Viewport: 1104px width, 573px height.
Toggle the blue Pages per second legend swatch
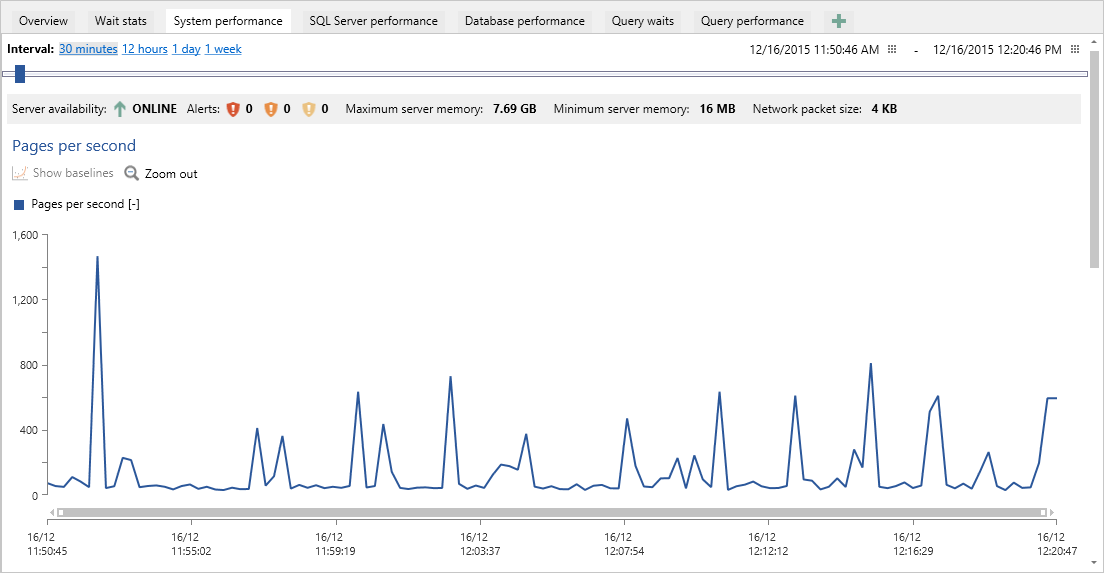click(19, 205)
